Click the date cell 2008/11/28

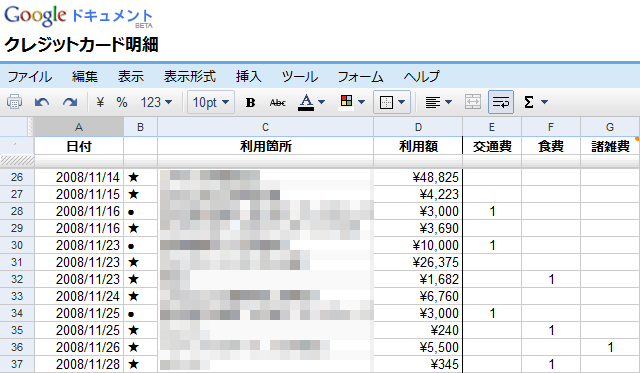(79, 364)
